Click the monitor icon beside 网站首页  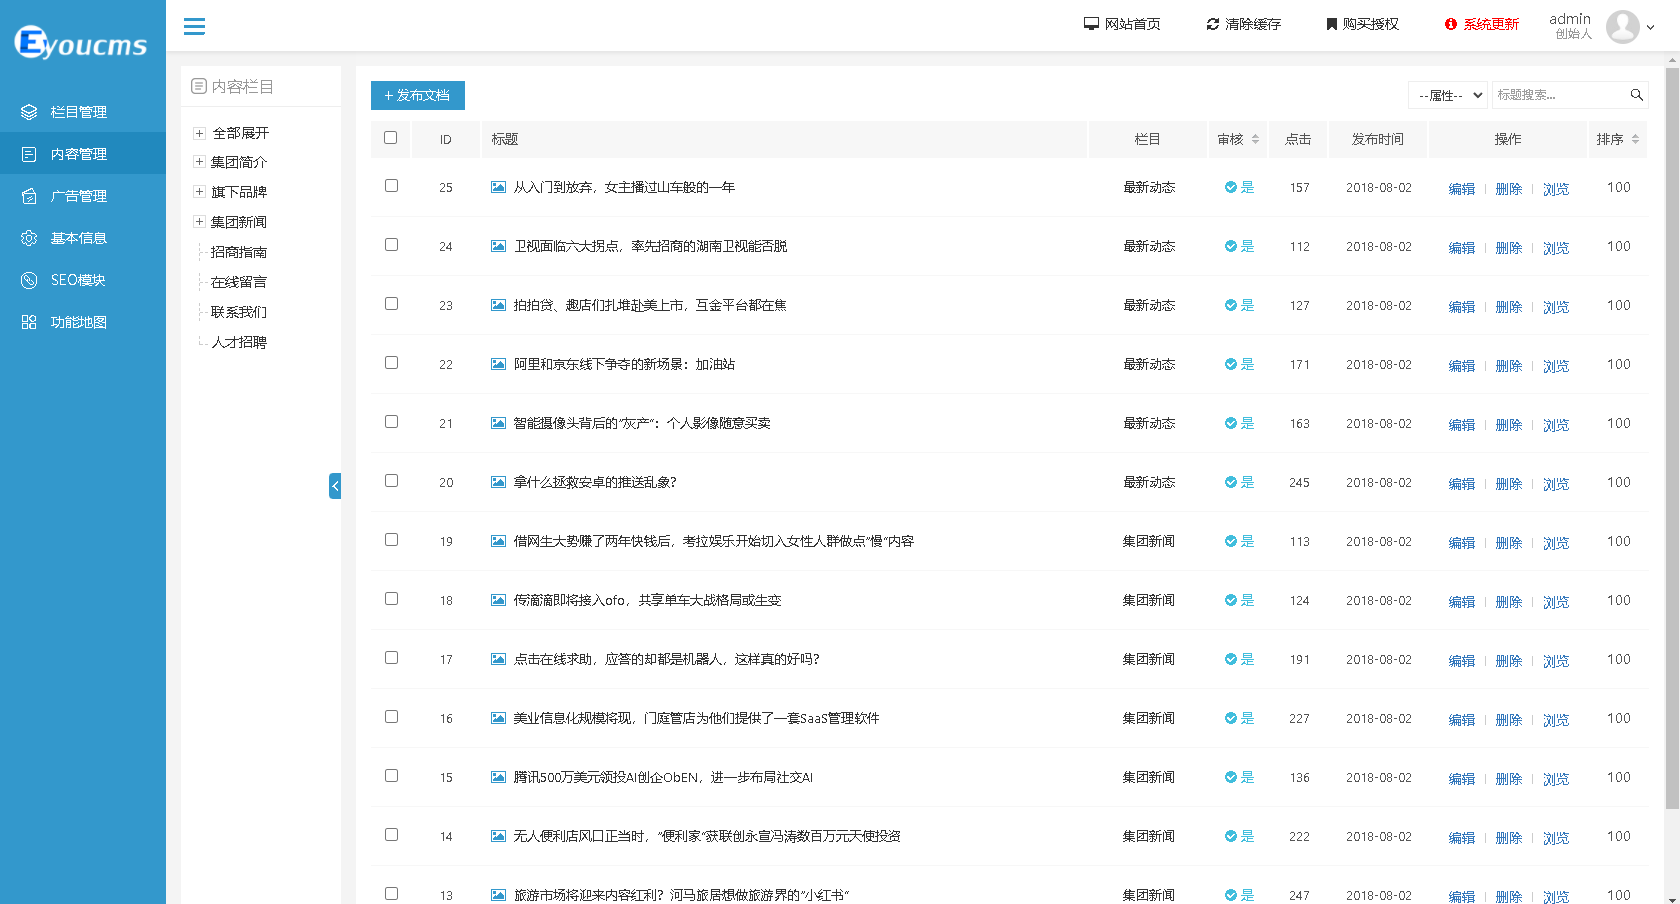(1091, 24)
